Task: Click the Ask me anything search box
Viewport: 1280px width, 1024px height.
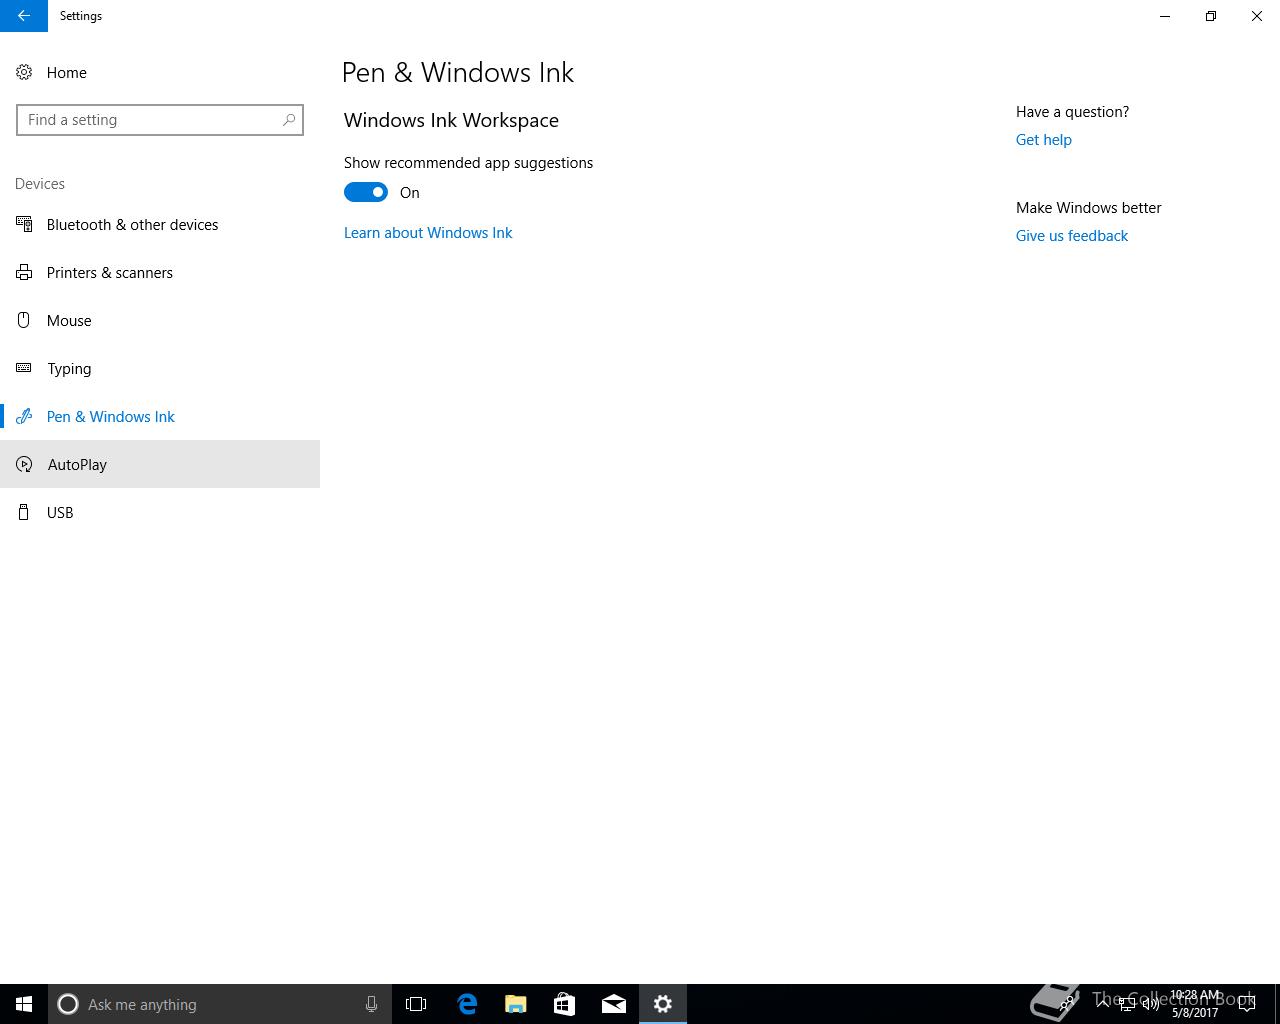Action: coord(220,1004)
